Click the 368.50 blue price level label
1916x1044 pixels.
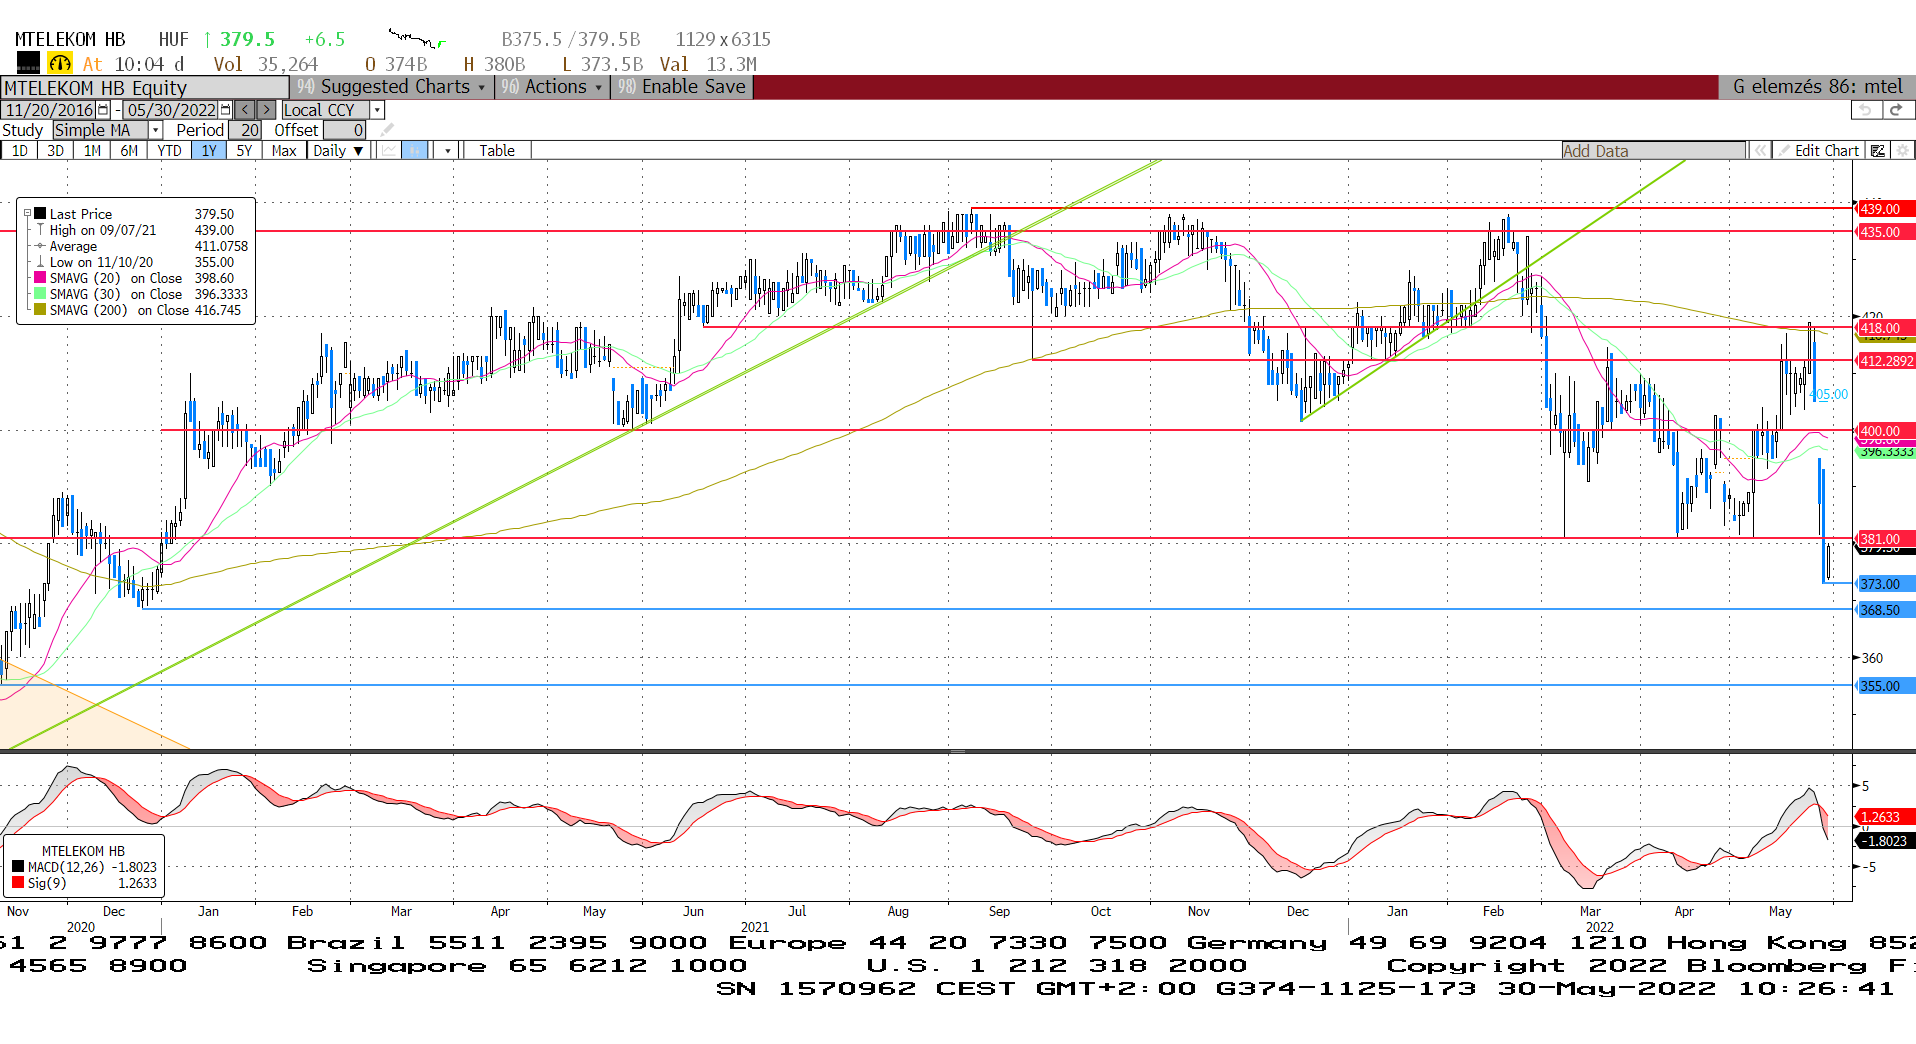(x=1885, y=610)
